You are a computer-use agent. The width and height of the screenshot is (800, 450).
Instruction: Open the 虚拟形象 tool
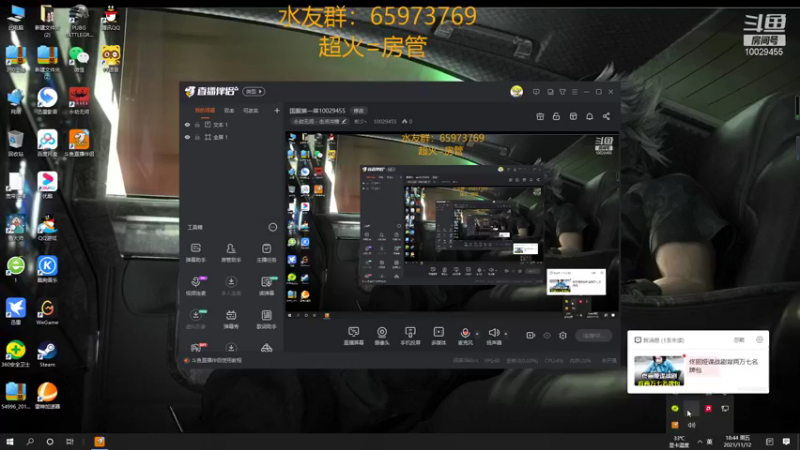click(195, 319)
